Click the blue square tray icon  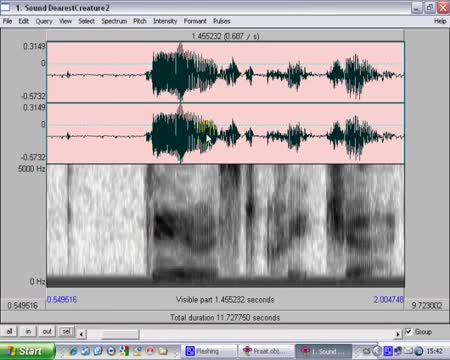pyautogui.click(x=388, y=351)
